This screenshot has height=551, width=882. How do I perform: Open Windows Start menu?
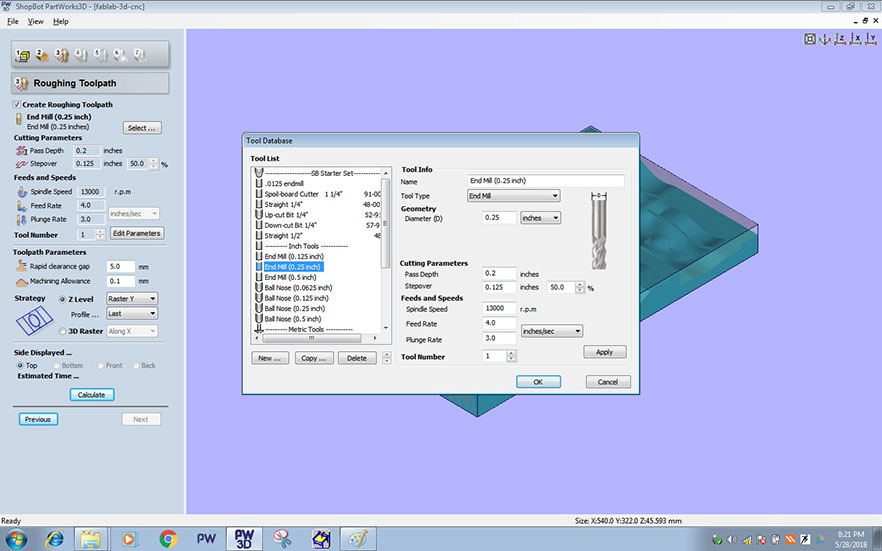click(x=16, y=539)
